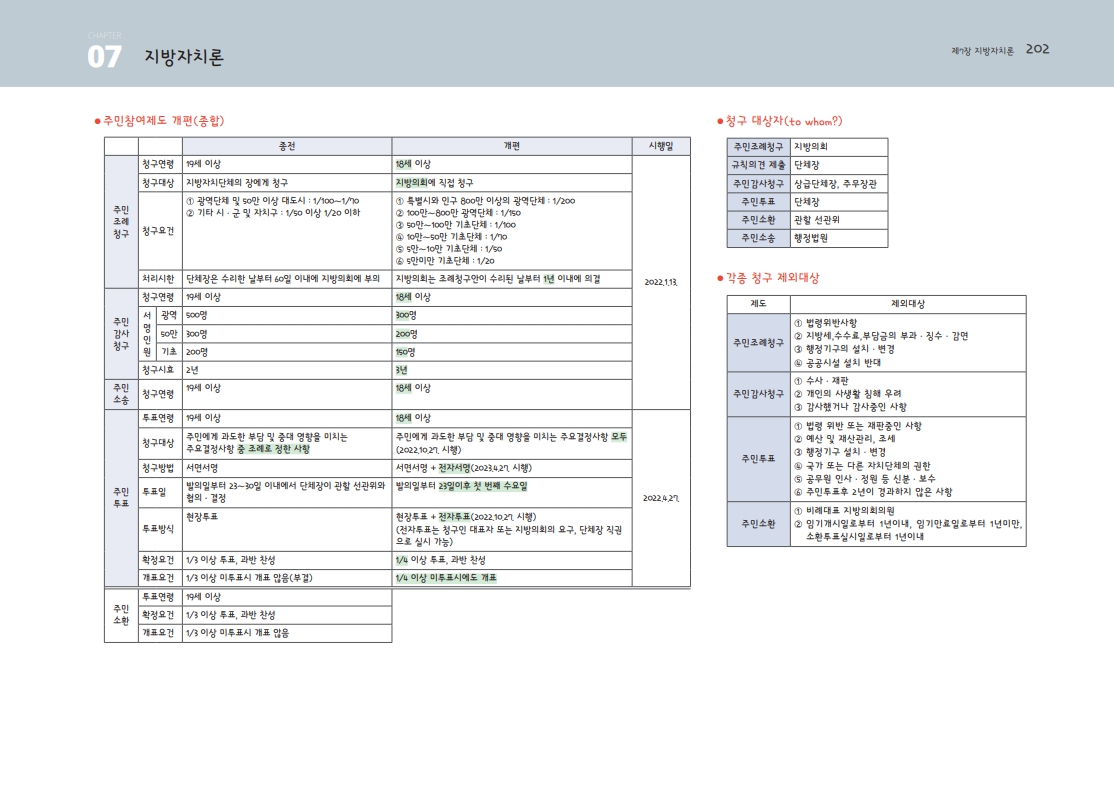Click the 규칙의견 제출 row label
The width and height of the screenshot is (1114, 786).
(x=758, y=165)
